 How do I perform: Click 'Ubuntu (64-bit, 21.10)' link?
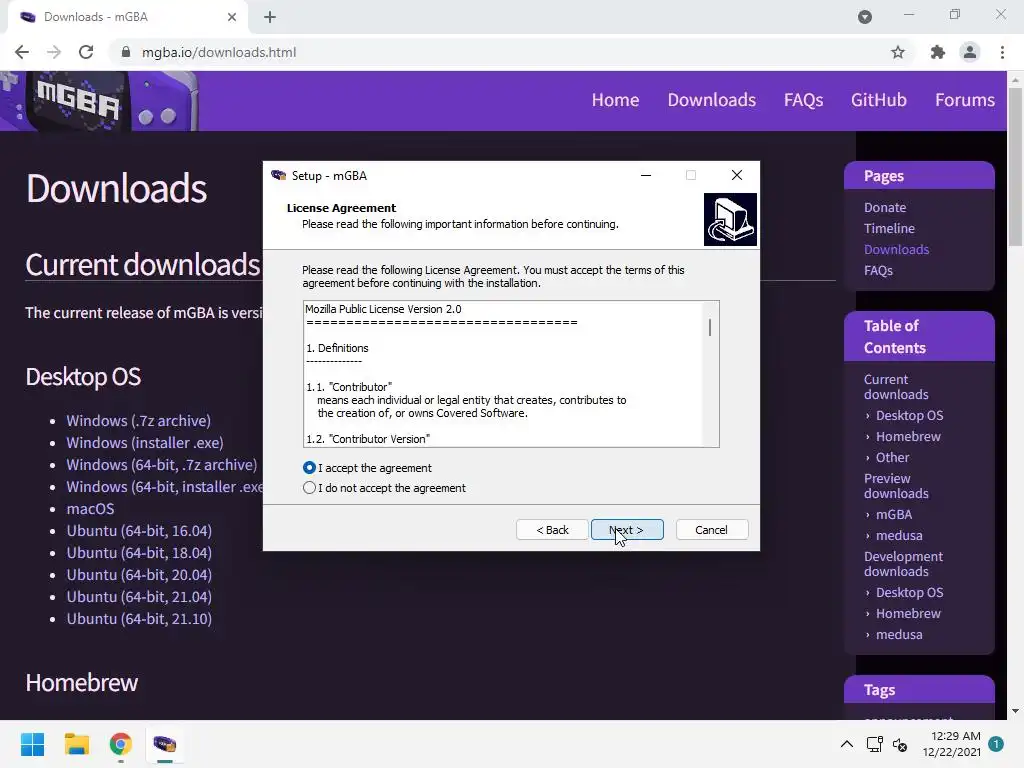pos(139,619)
